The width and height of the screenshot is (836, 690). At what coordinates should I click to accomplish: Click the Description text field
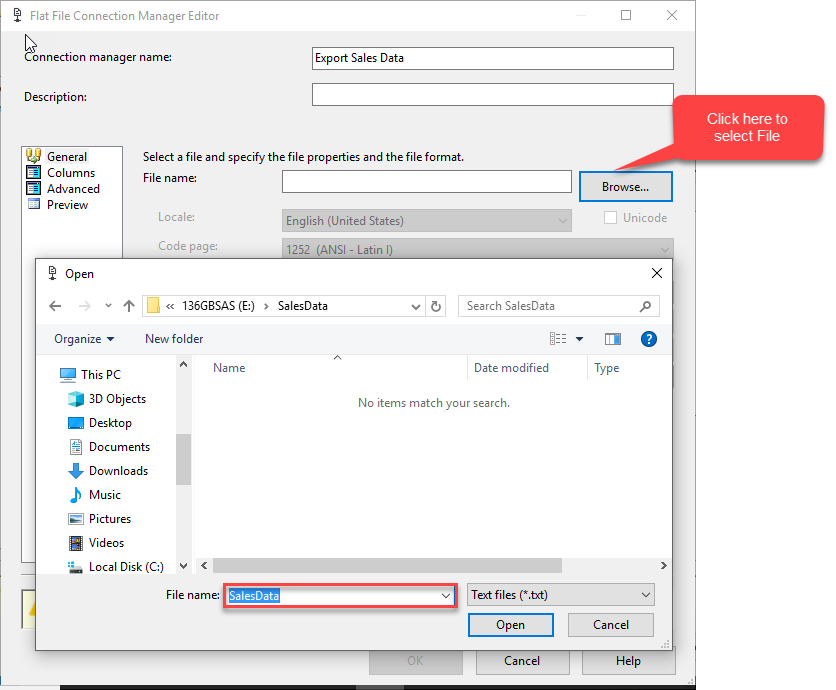coord(493,94)
